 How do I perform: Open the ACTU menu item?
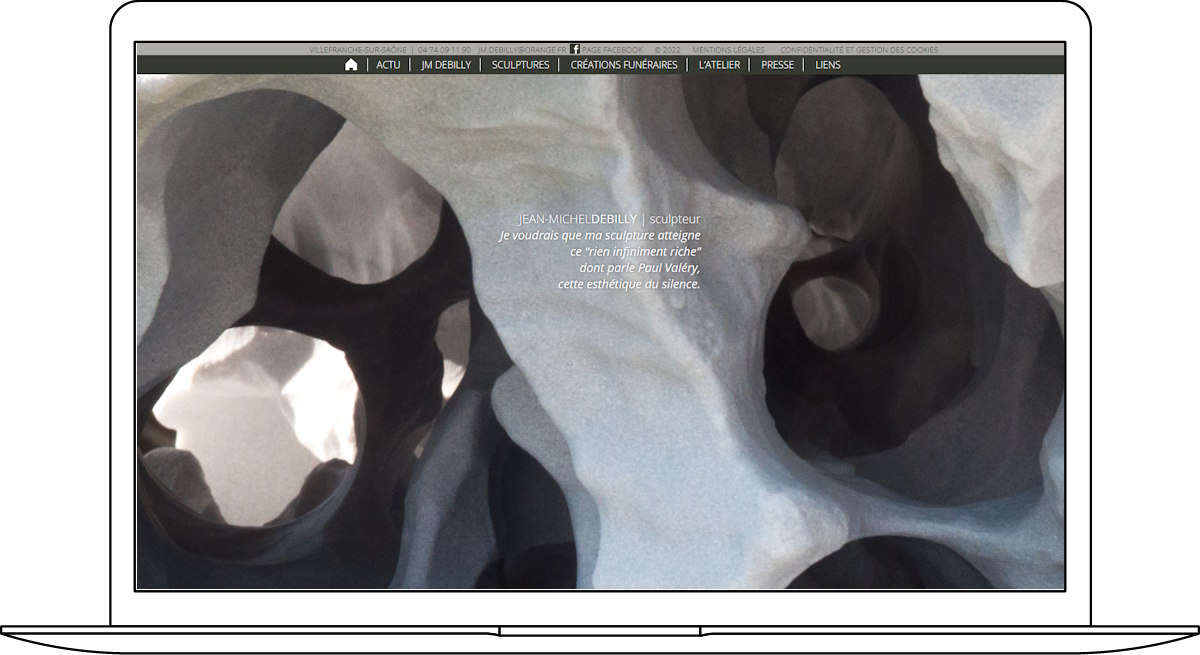[x=388, y=65]
